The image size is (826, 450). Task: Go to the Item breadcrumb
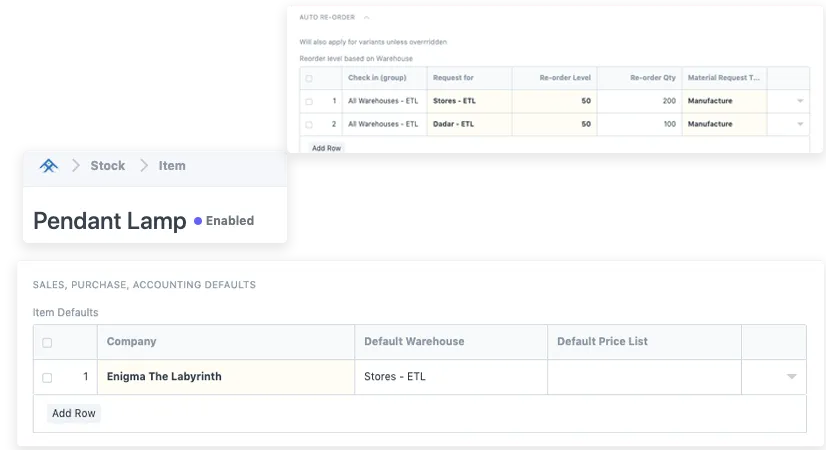172,166
